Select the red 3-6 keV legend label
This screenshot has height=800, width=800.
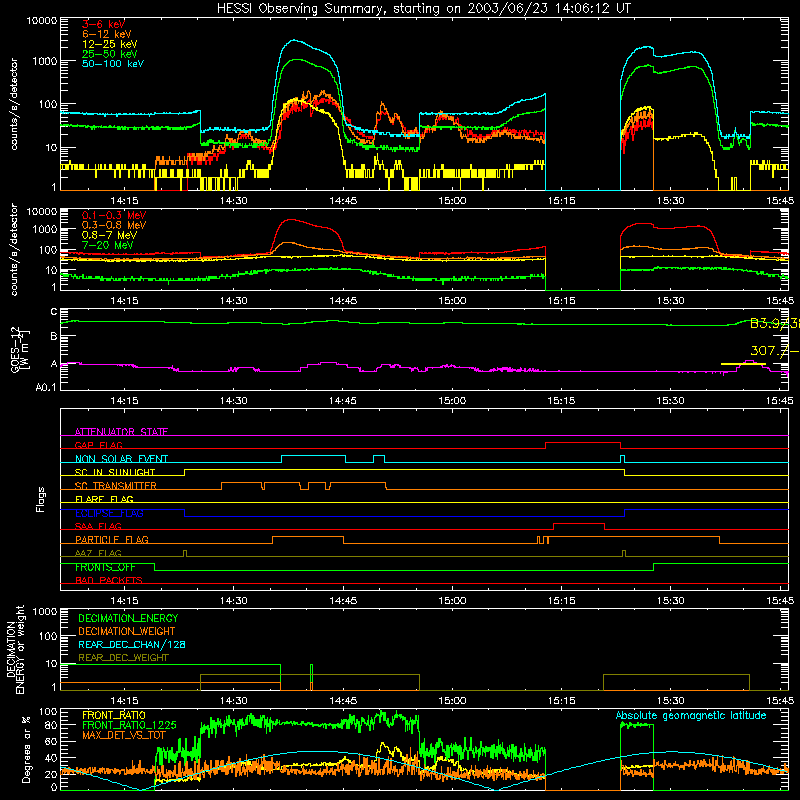pyautogui.click(x=104, y=24)
